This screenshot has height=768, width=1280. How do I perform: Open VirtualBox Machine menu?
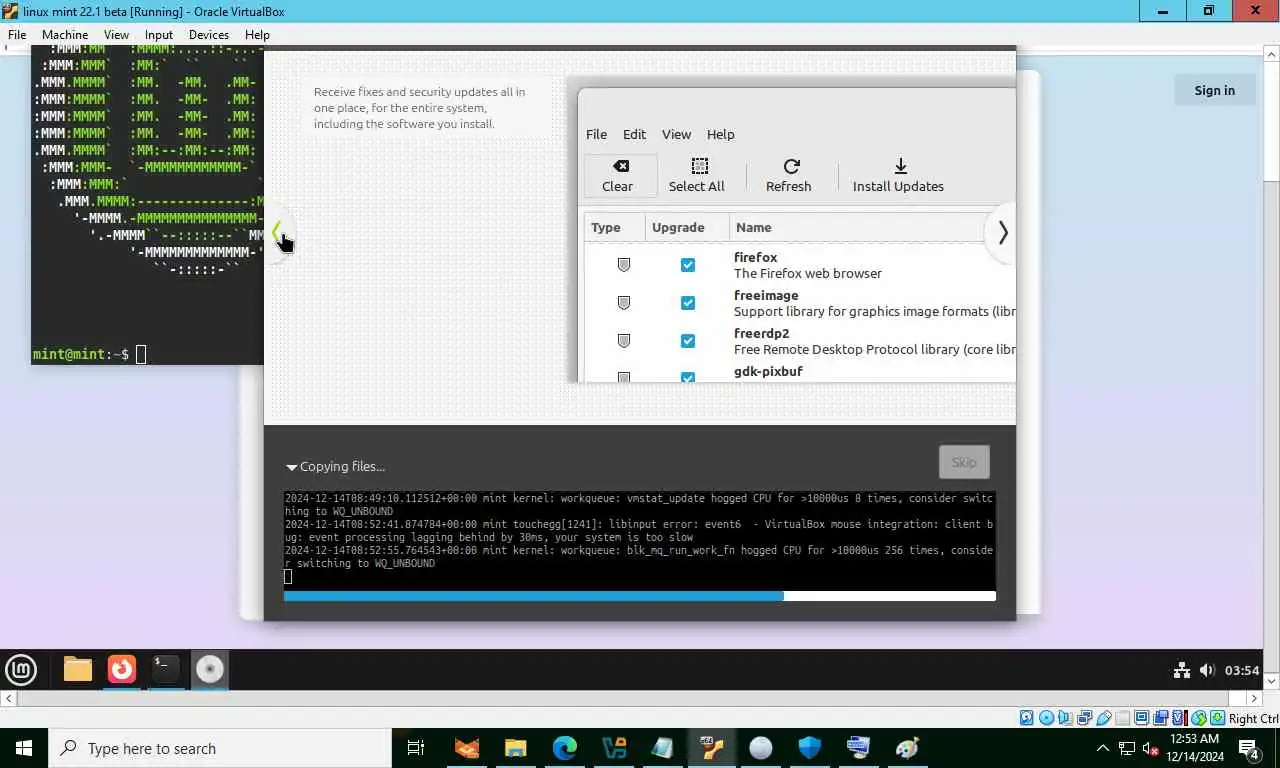[x=65, y=34]
